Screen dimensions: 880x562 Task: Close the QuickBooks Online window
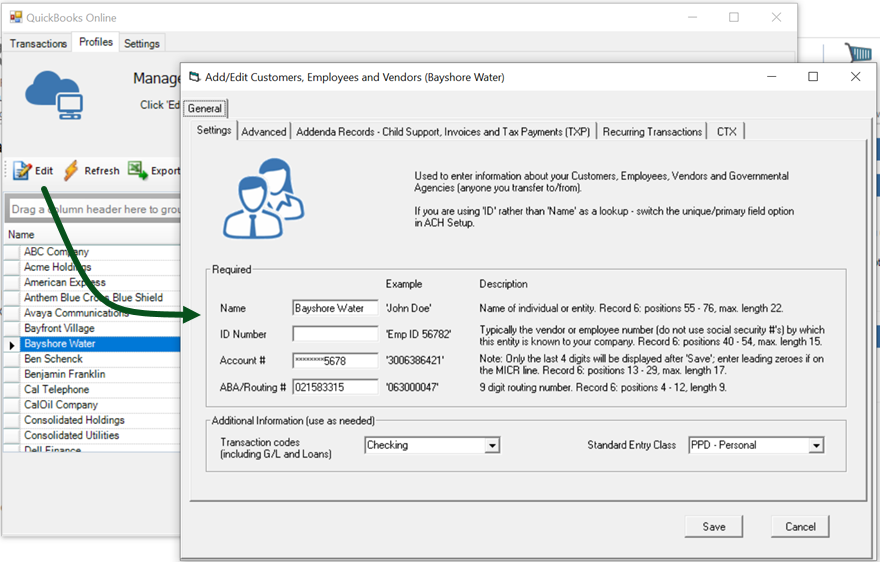(x=776, y=17)
